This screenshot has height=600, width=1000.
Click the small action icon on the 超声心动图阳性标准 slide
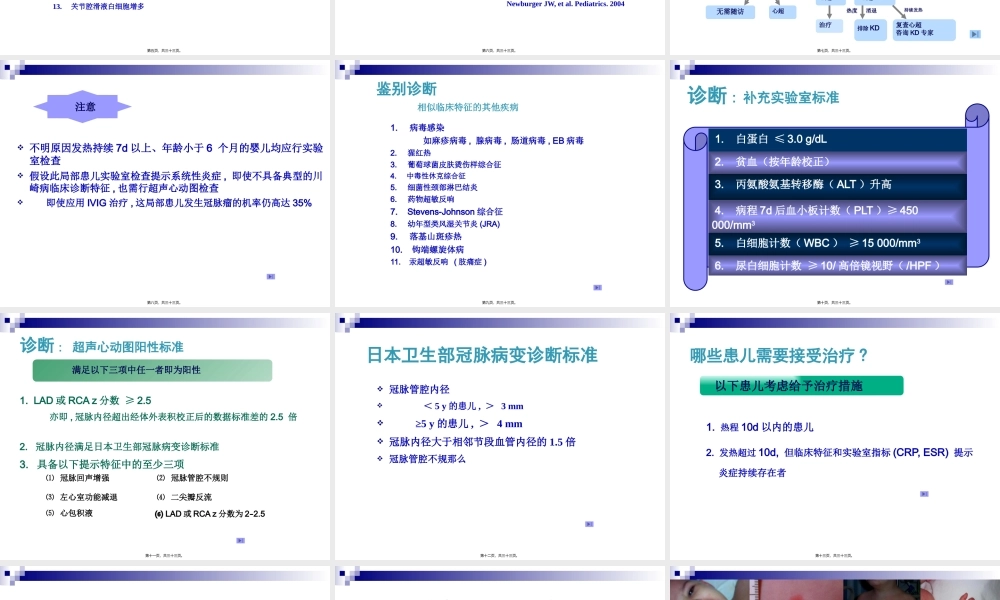point(240,541)
